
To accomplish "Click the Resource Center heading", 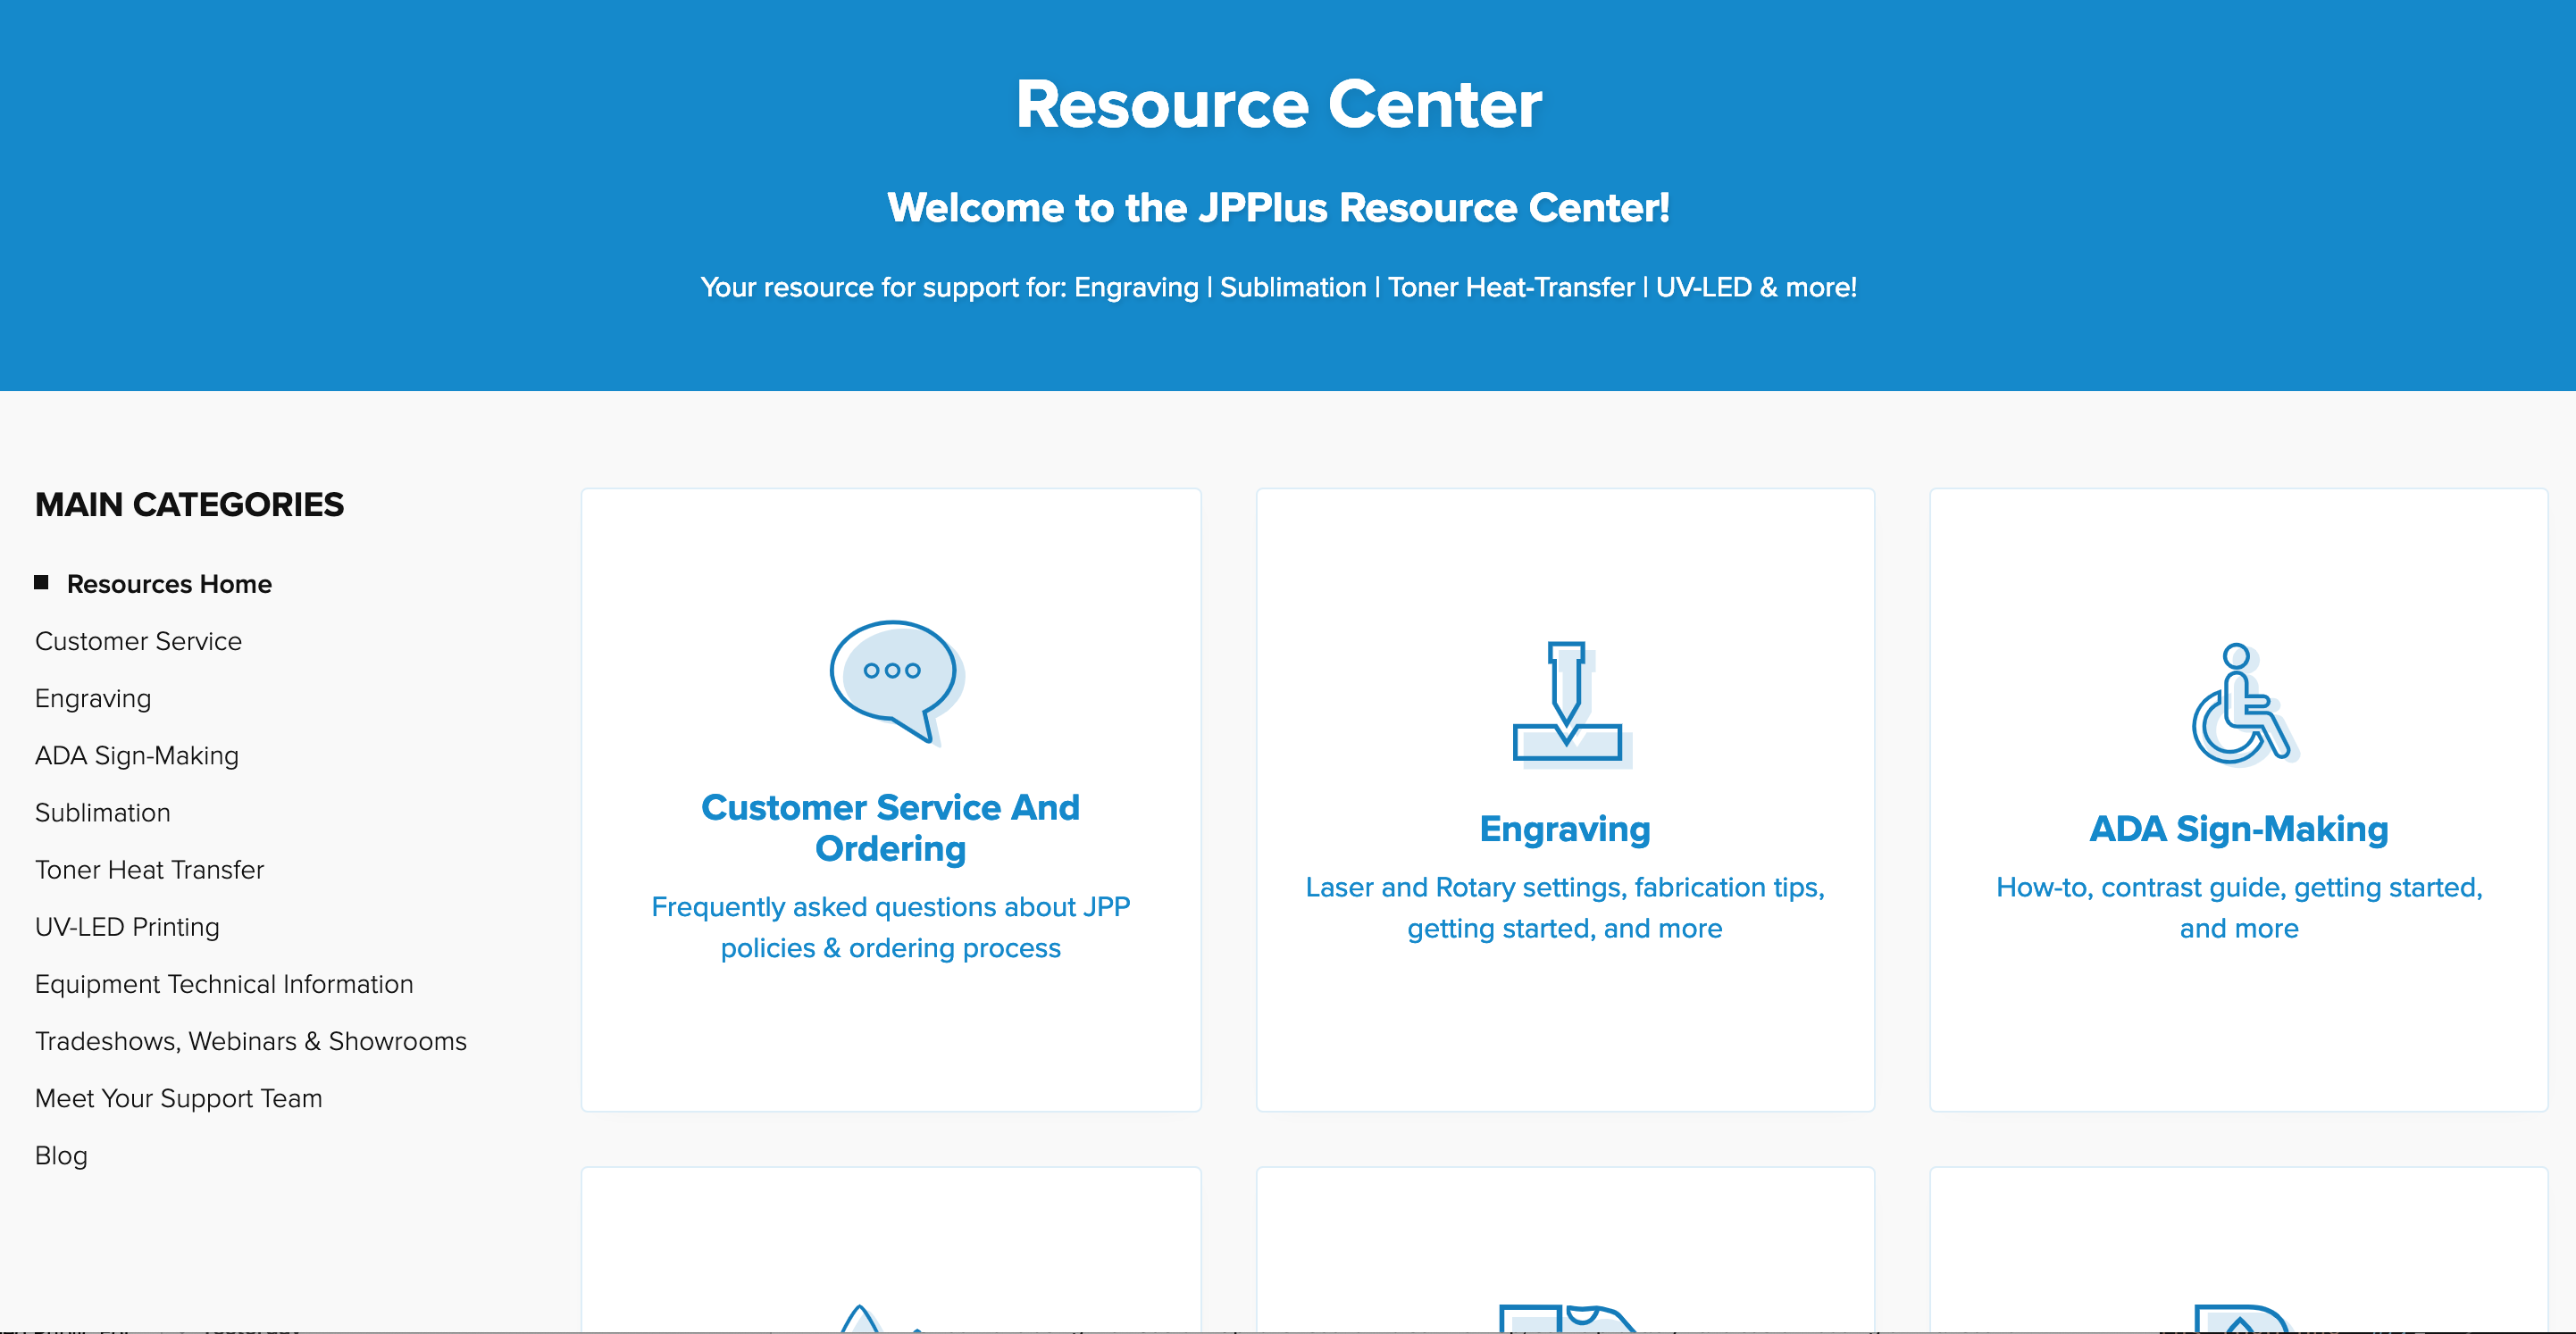I will click(x=1278, y=104).
